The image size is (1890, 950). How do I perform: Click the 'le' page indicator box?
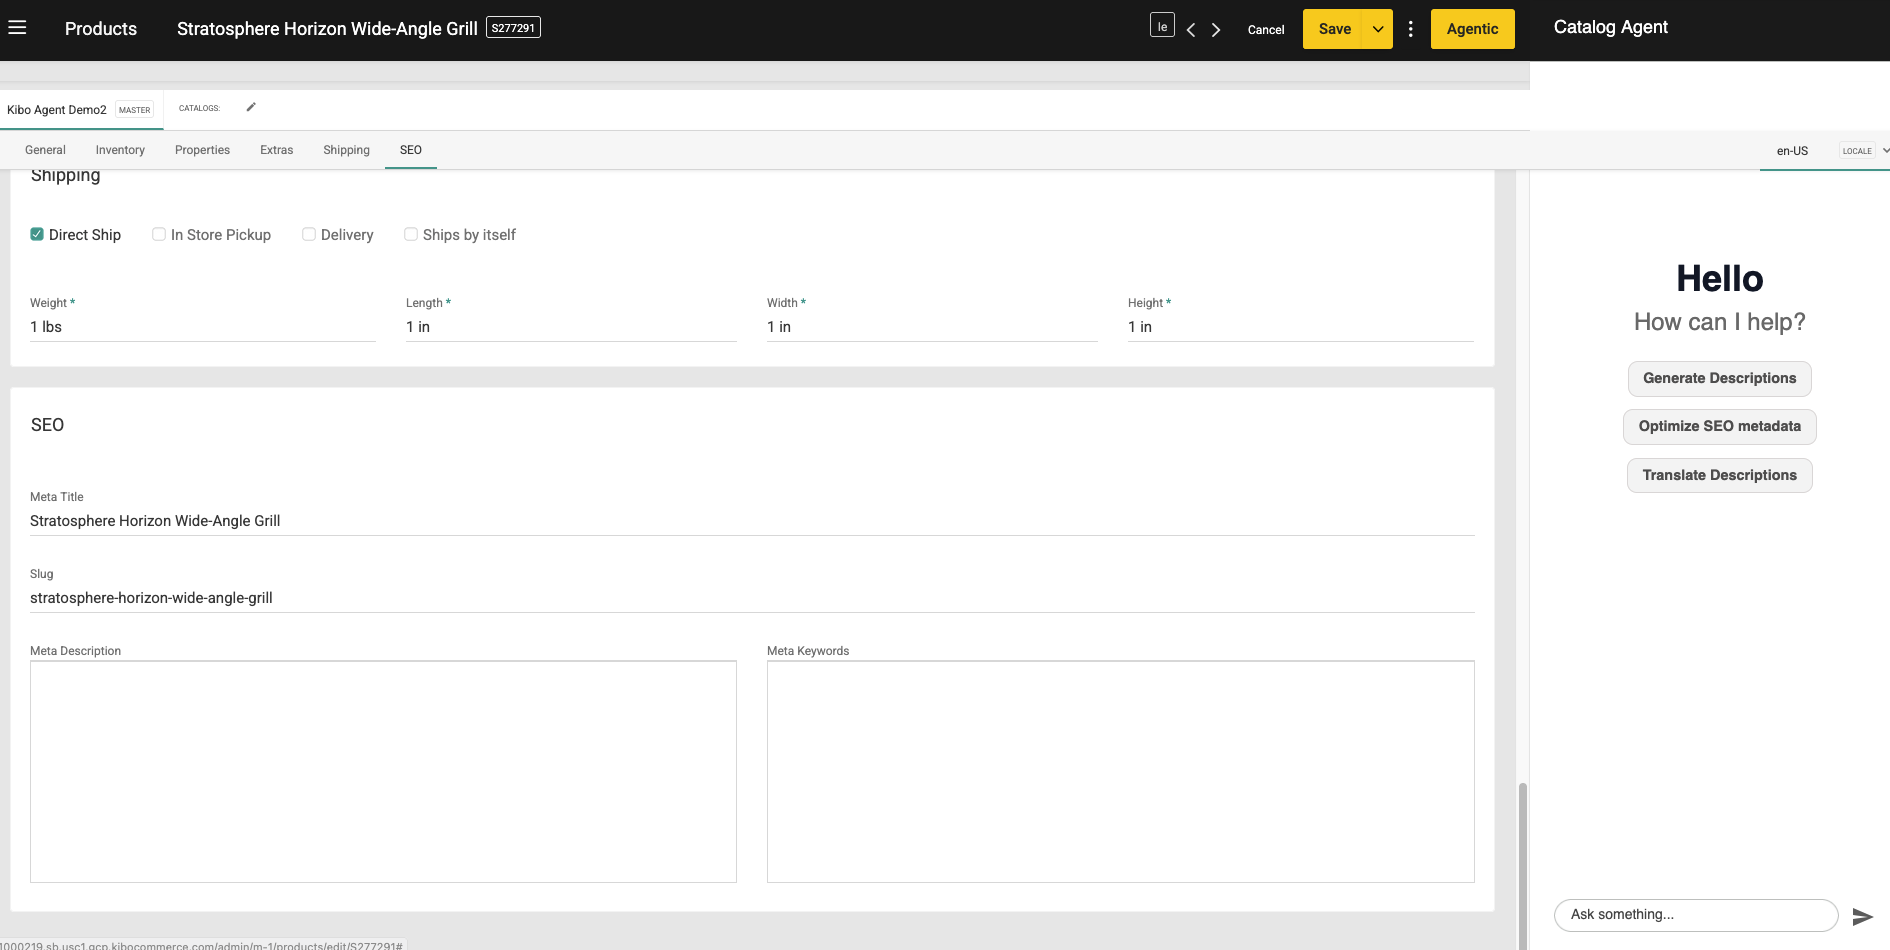click(1162, 24)
